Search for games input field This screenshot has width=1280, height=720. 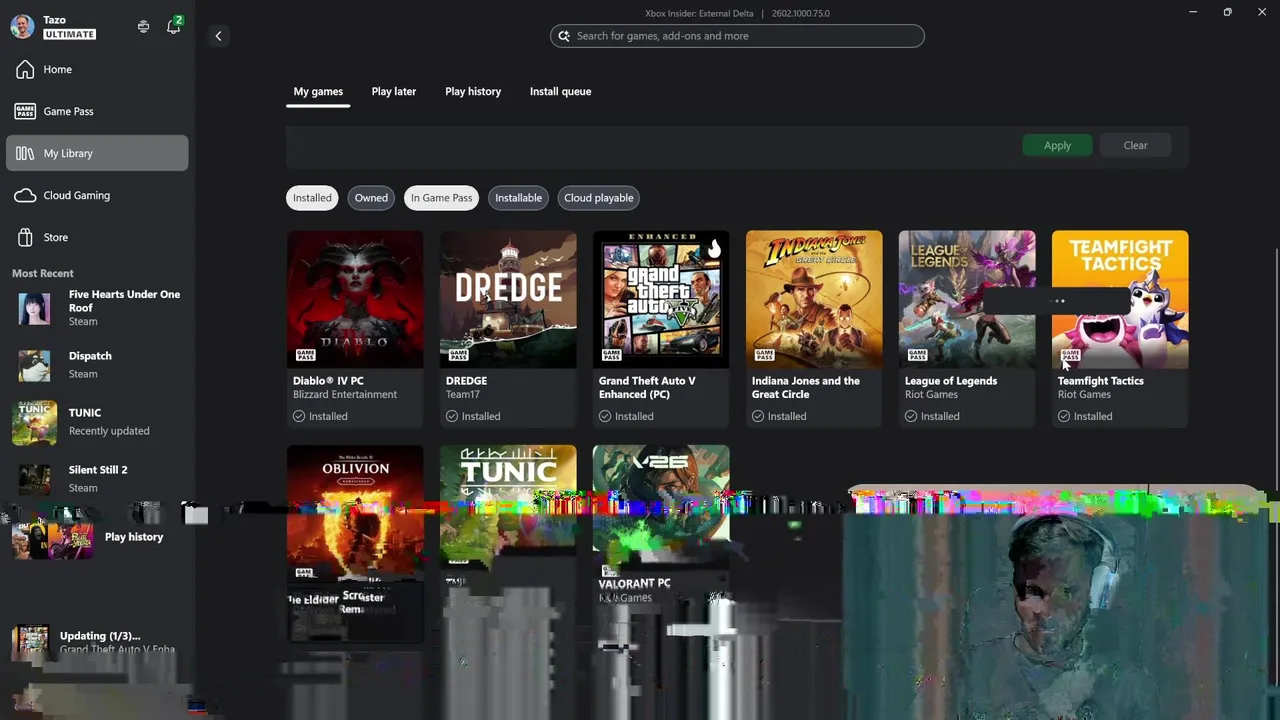tap(737, 36)
